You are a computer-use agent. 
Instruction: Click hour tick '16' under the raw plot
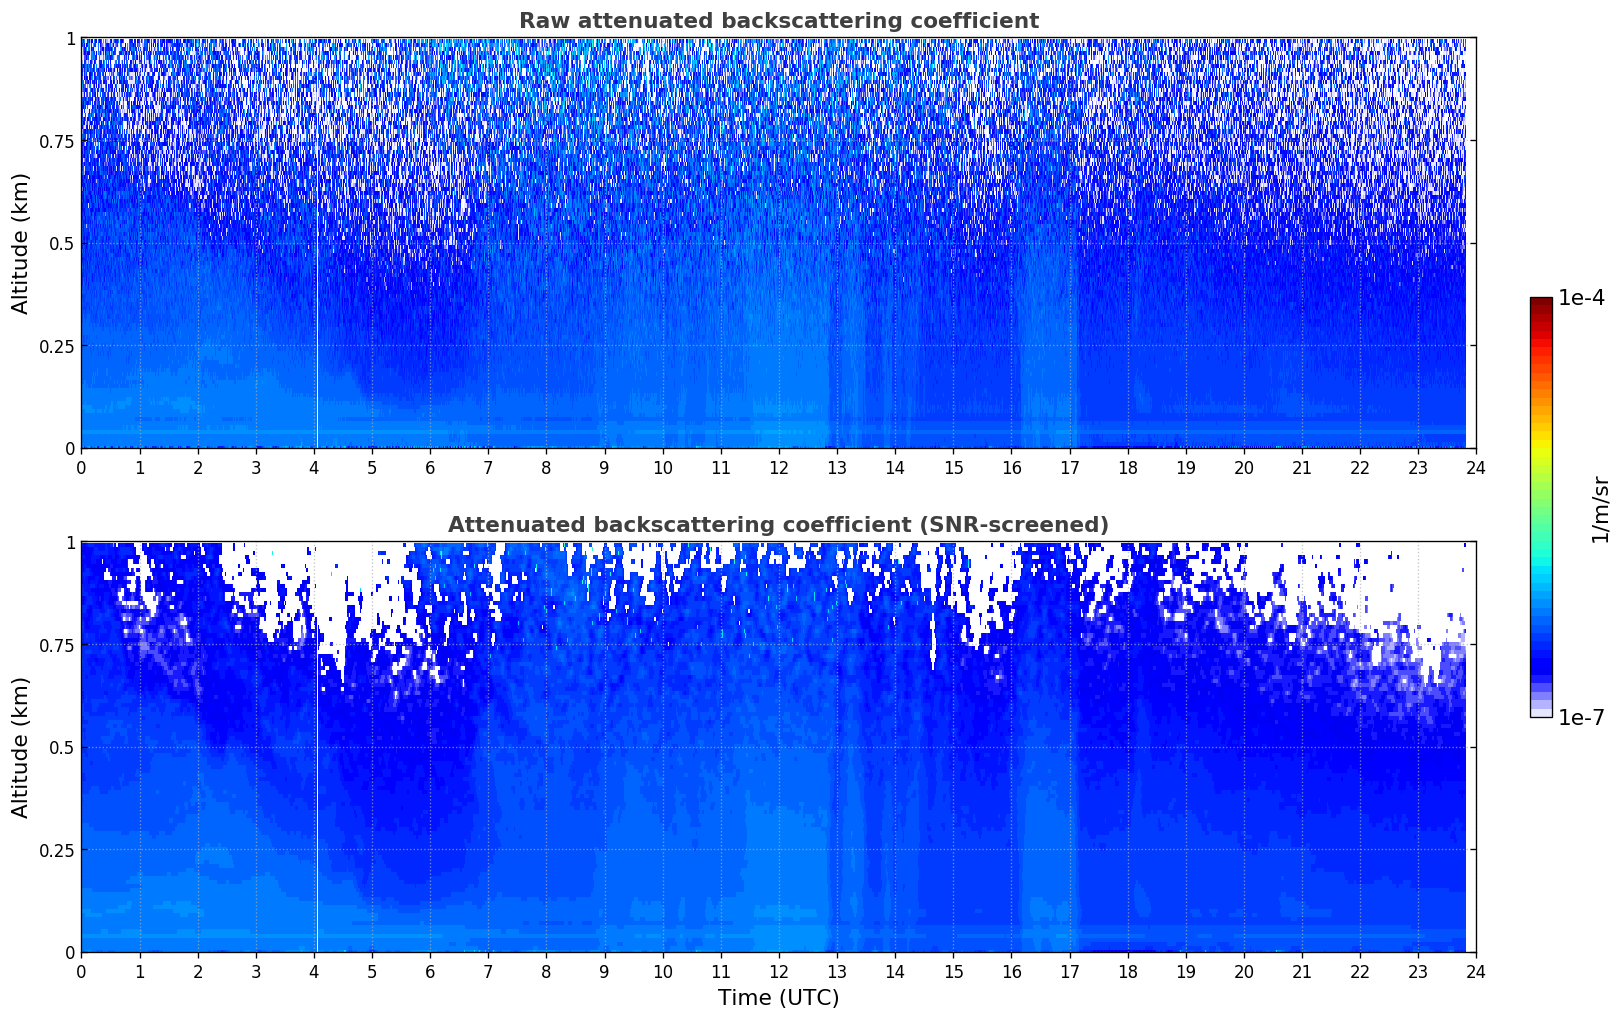point(1011,468)
